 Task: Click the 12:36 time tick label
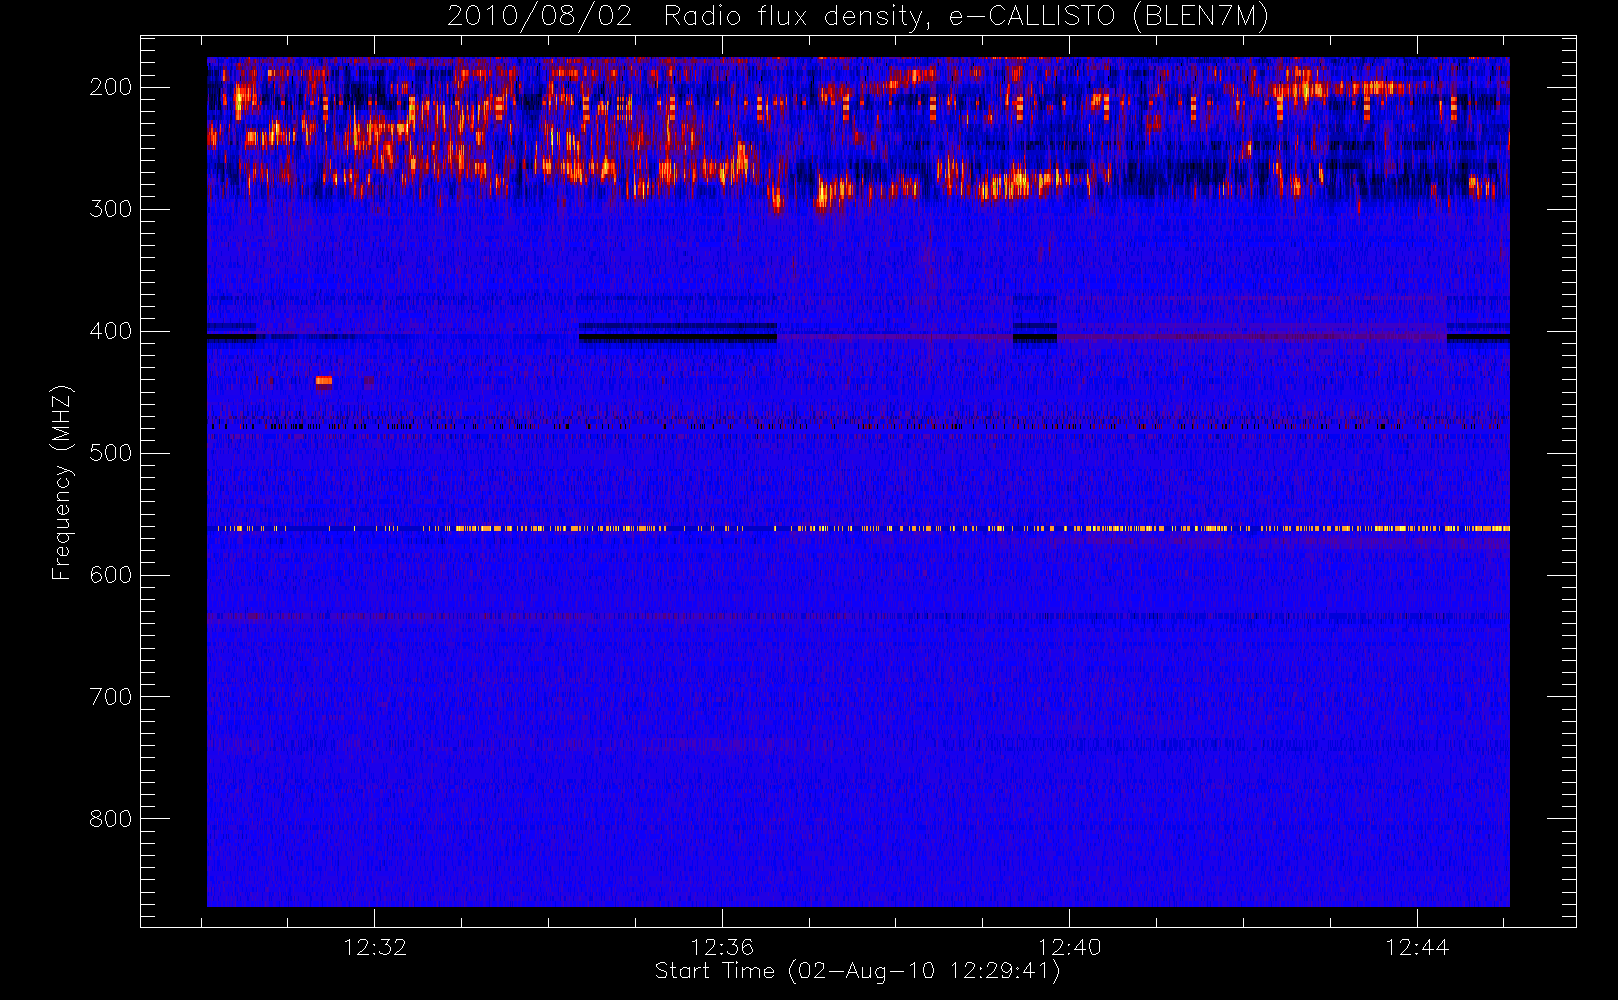click(722, 947)
